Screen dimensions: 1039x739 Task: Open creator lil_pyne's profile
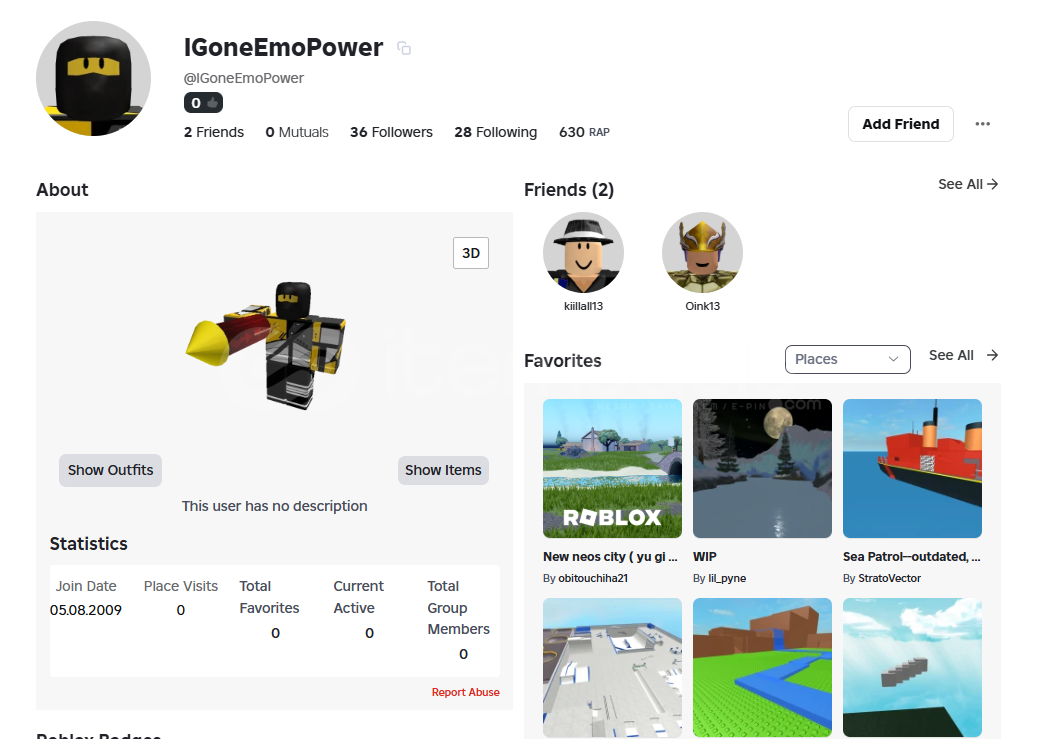coord(727,578)
